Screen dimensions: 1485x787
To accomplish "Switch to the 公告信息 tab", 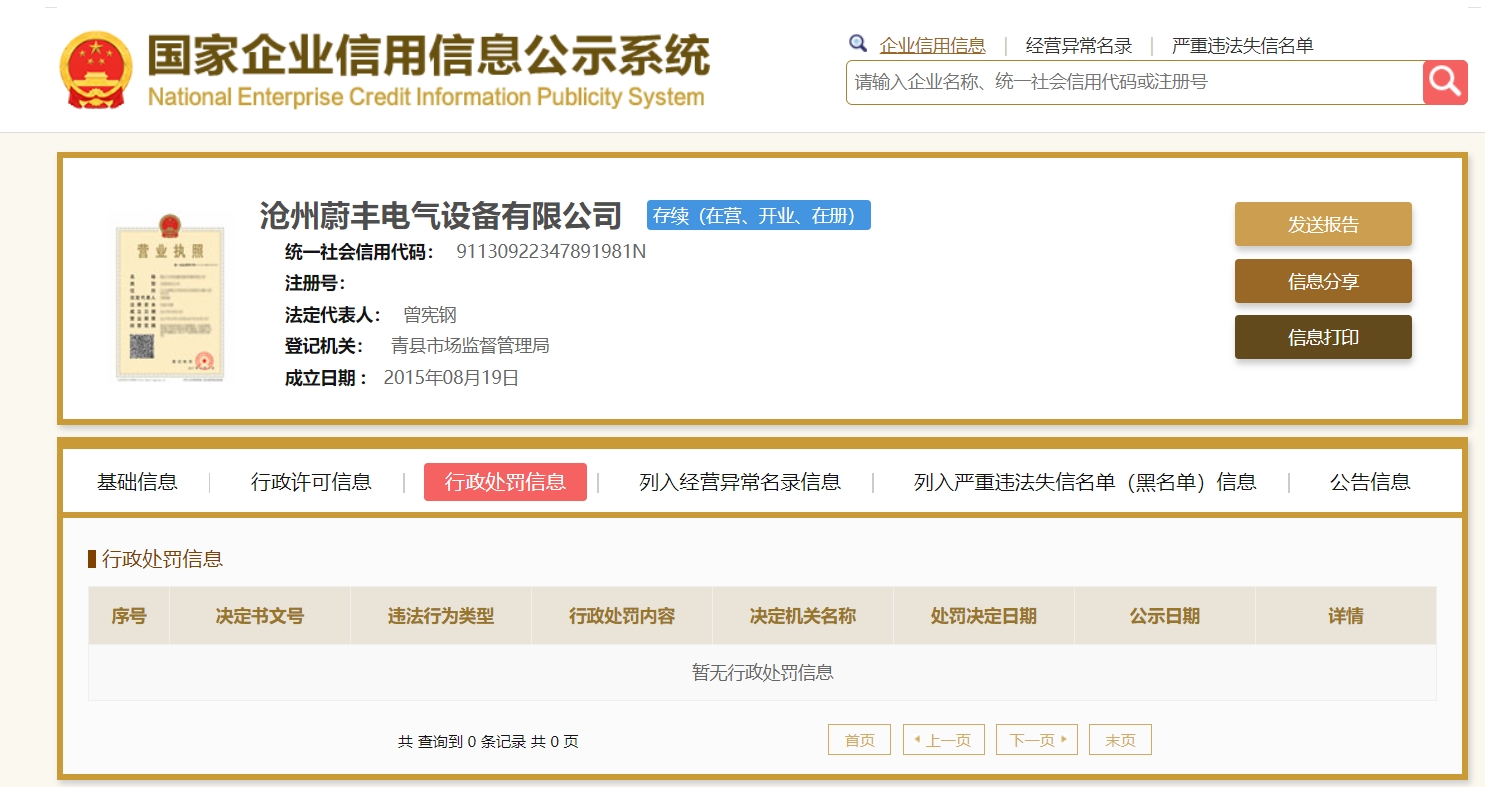I will [1370, 482].
